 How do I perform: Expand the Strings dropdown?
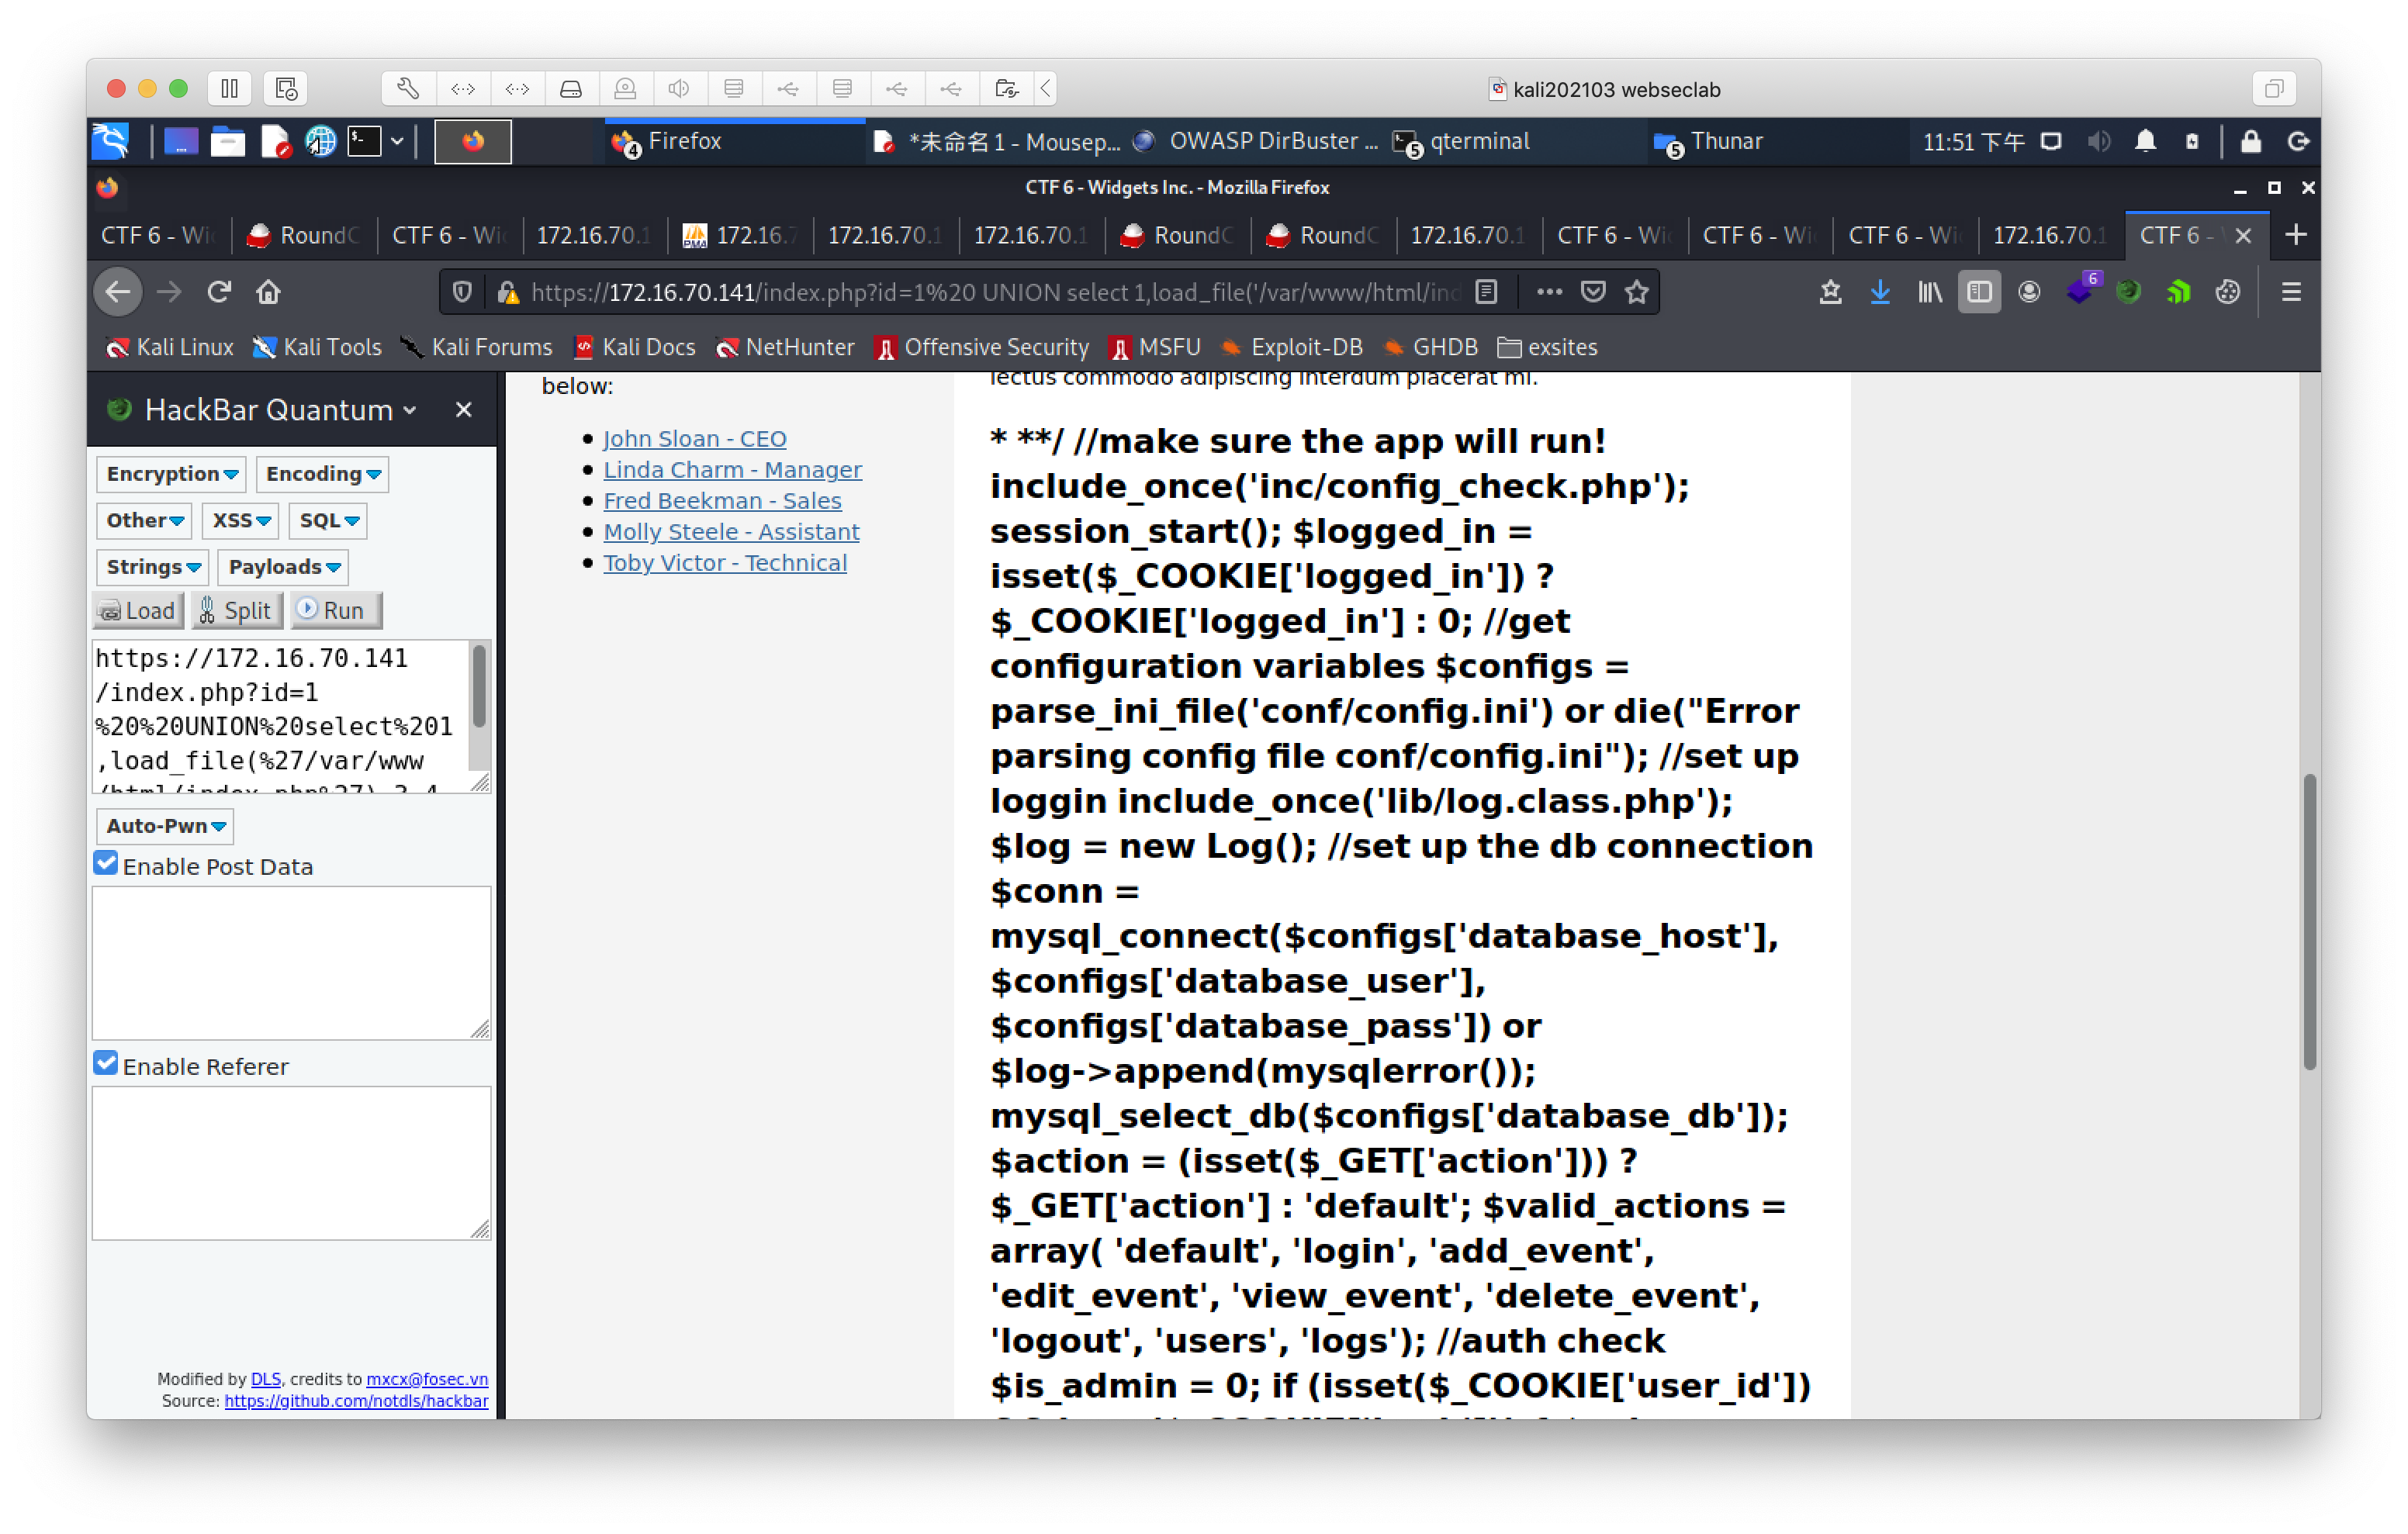tap(153, 567)
